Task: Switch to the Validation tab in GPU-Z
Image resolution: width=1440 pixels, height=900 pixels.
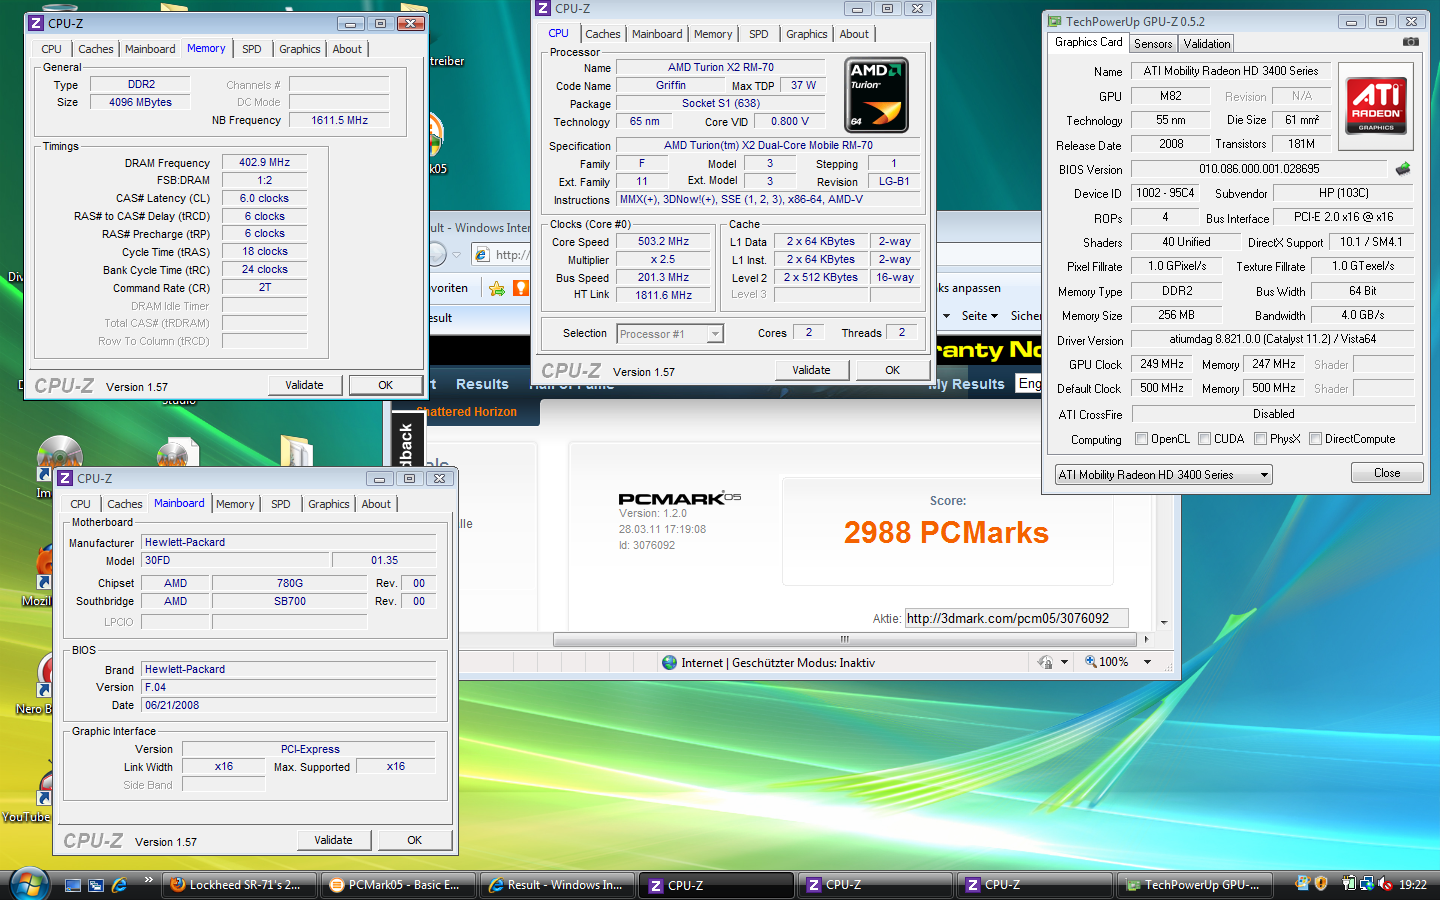Action: (x=1207, y=44)
